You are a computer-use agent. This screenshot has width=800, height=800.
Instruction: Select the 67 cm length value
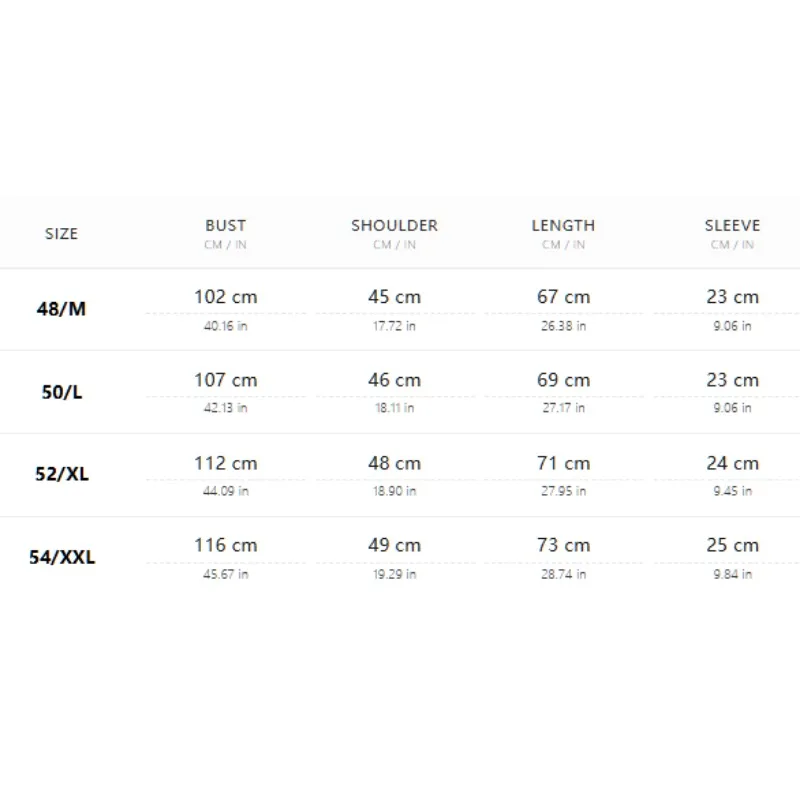coord(563,296)
